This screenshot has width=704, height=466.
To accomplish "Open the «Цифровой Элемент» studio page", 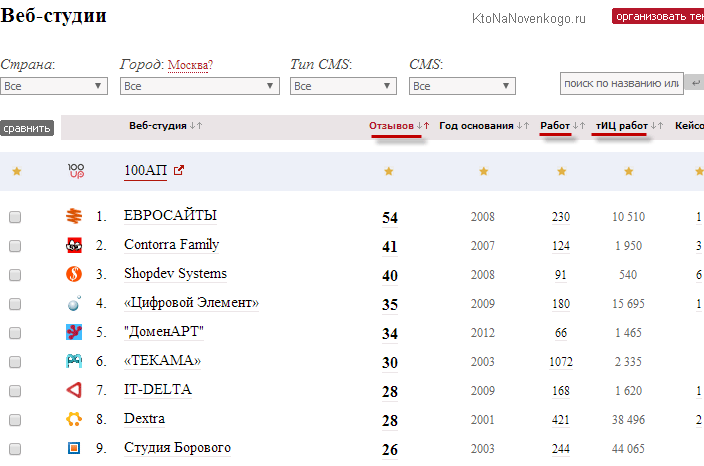I will (191, 303).
